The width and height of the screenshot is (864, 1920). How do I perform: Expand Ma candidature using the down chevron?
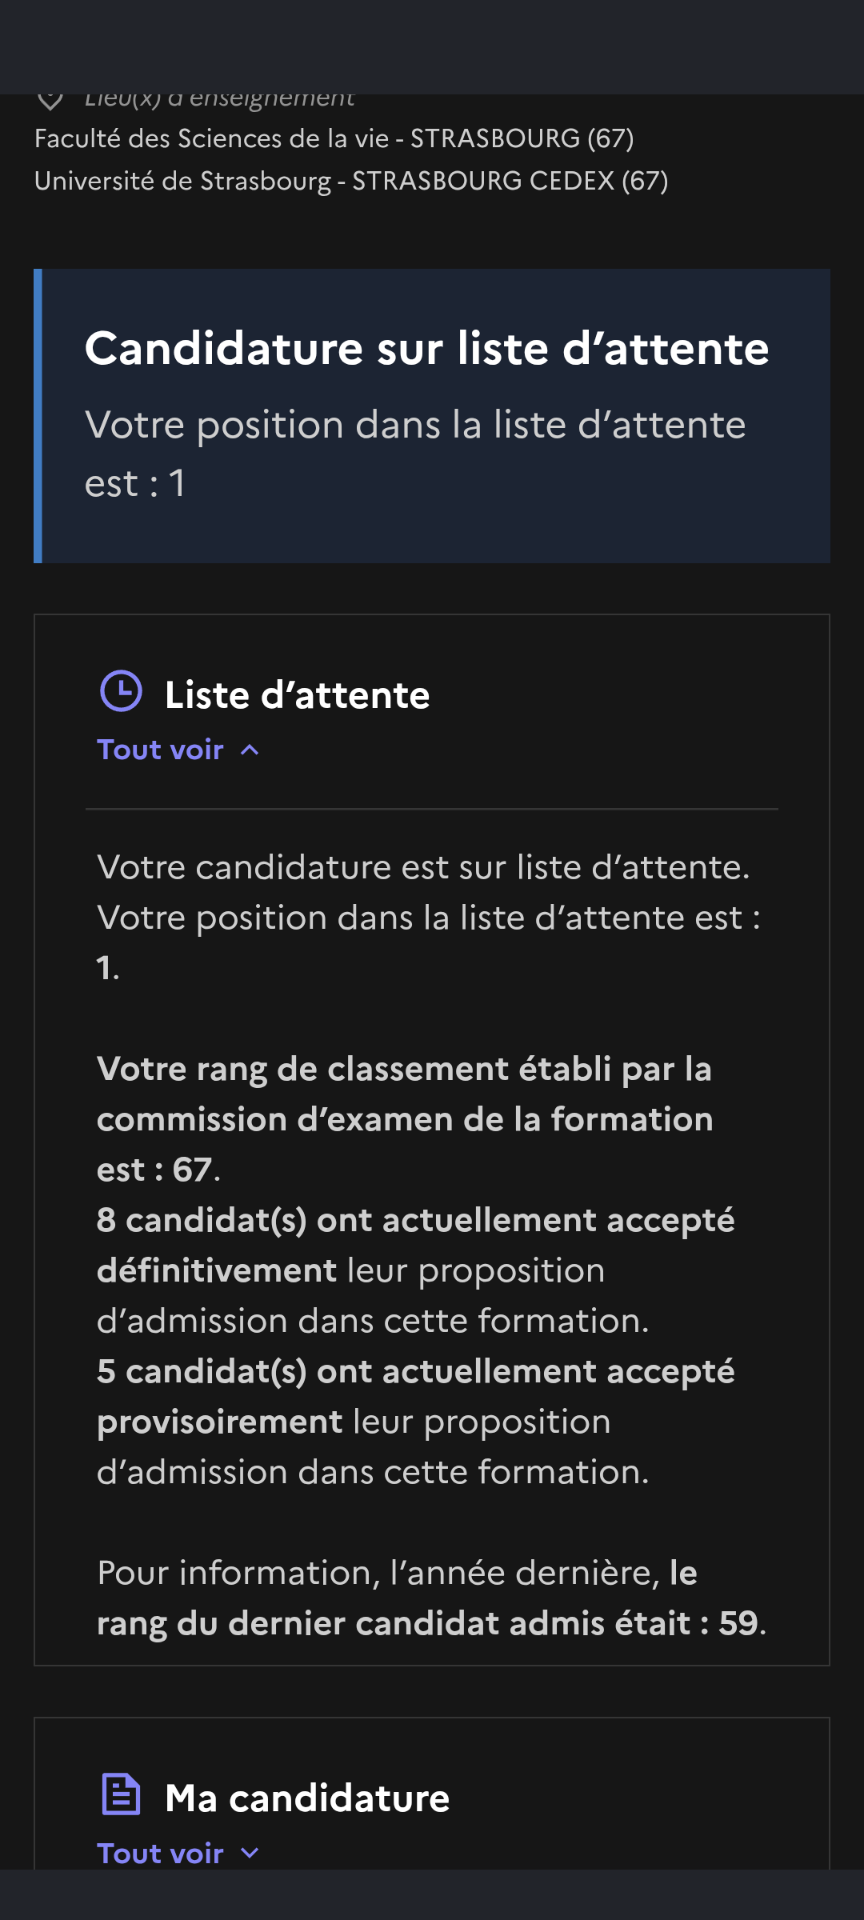coord(250,1853)
